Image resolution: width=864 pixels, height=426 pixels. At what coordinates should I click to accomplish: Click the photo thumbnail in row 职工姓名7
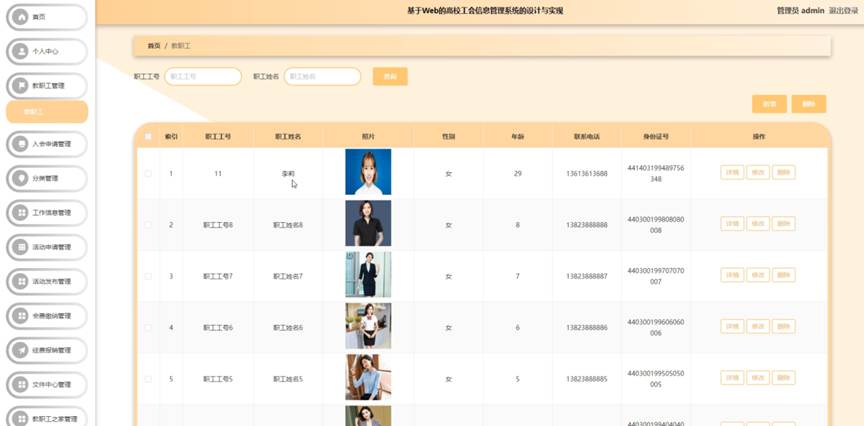click(368, 274)
